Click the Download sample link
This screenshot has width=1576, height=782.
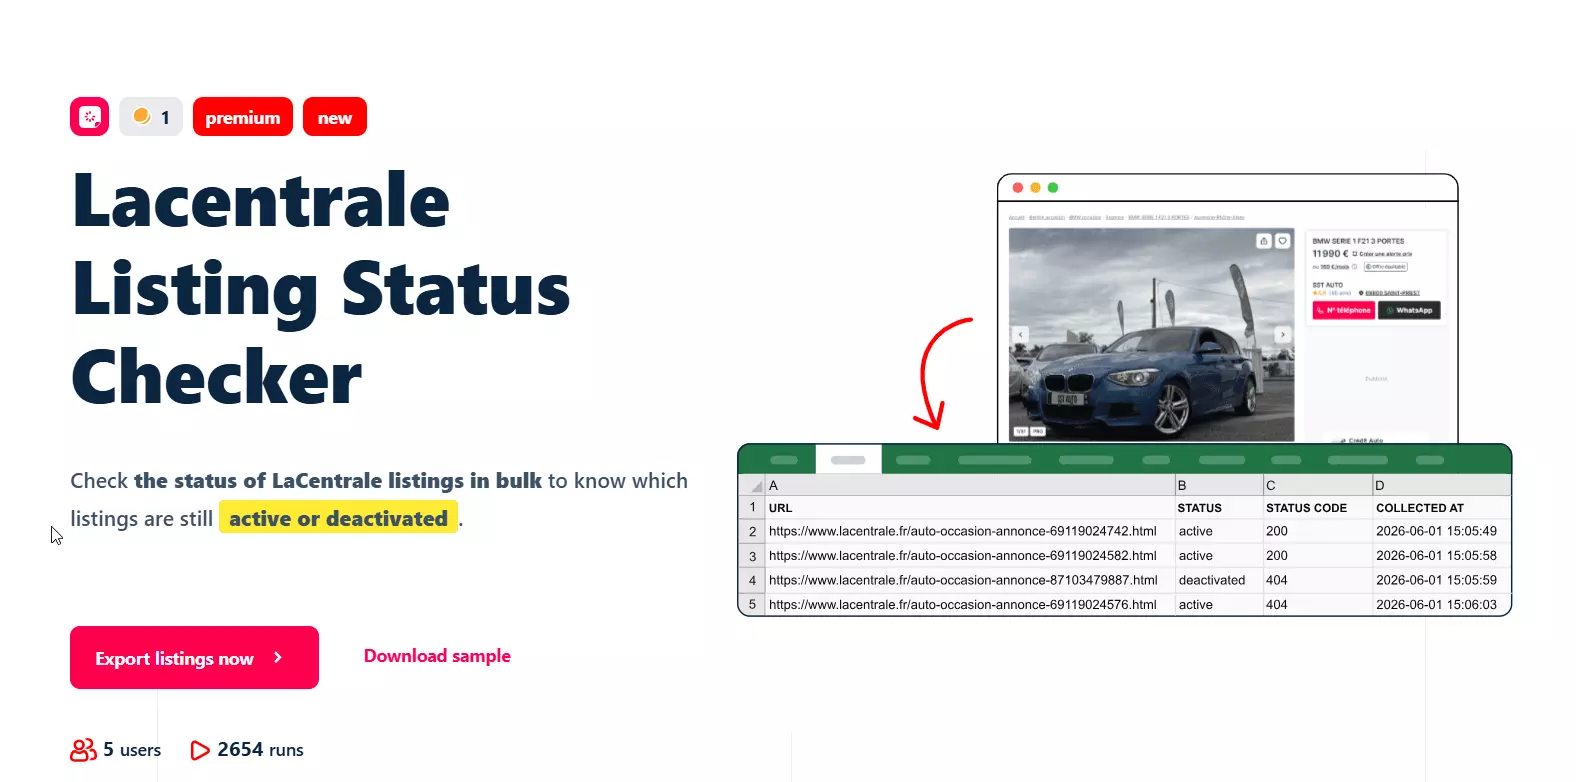[x=437, y=656]
